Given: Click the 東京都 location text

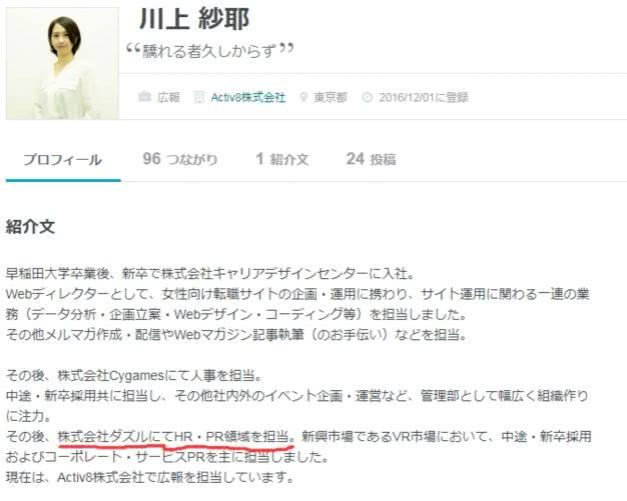Looking at the screenshot, I should (330, 97).
